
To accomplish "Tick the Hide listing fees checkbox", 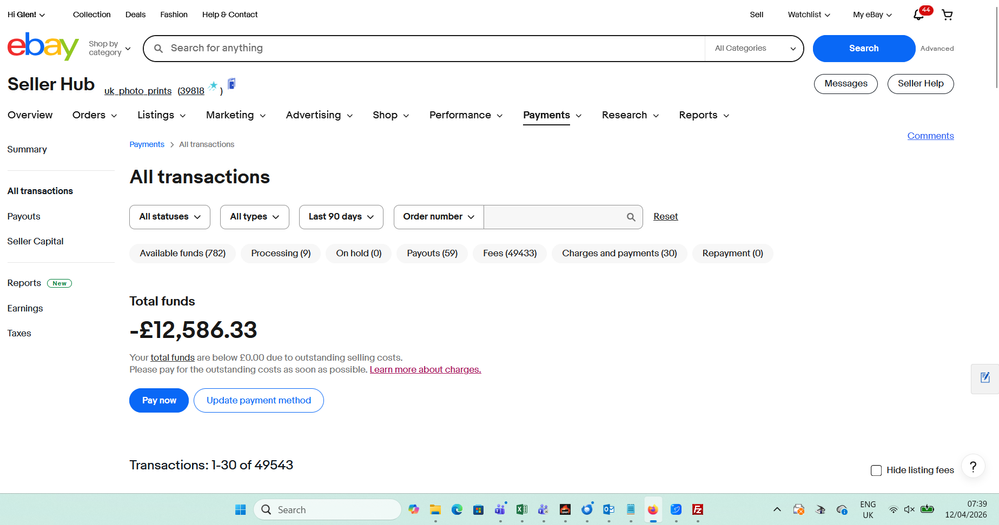I will tap(876, 470).
